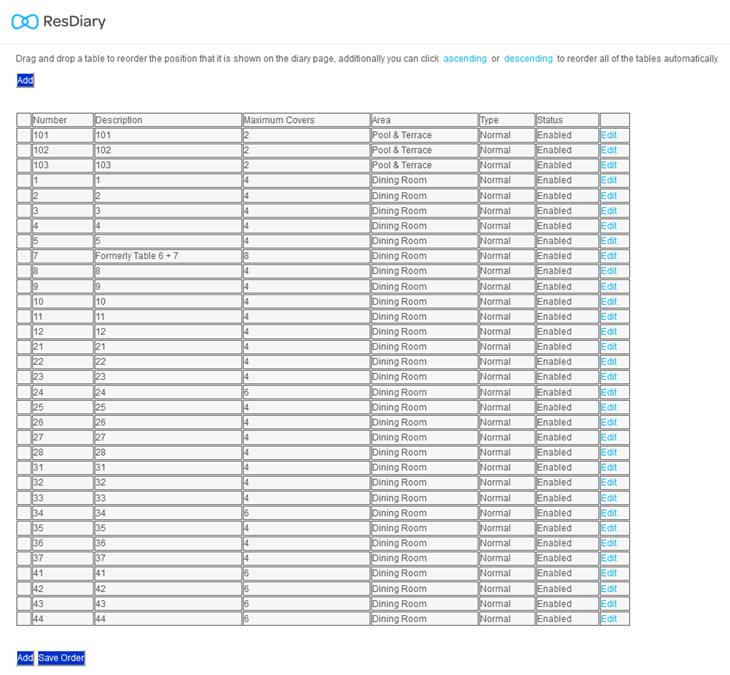This screenshot has width=730, height=675.
Task: Edit table 101
Action: tap(608, 135)
